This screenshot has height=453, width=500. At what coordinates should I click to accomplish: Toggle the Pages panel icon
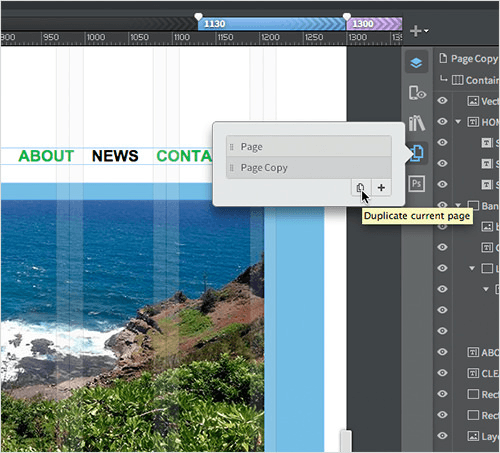tap(417, 153)
